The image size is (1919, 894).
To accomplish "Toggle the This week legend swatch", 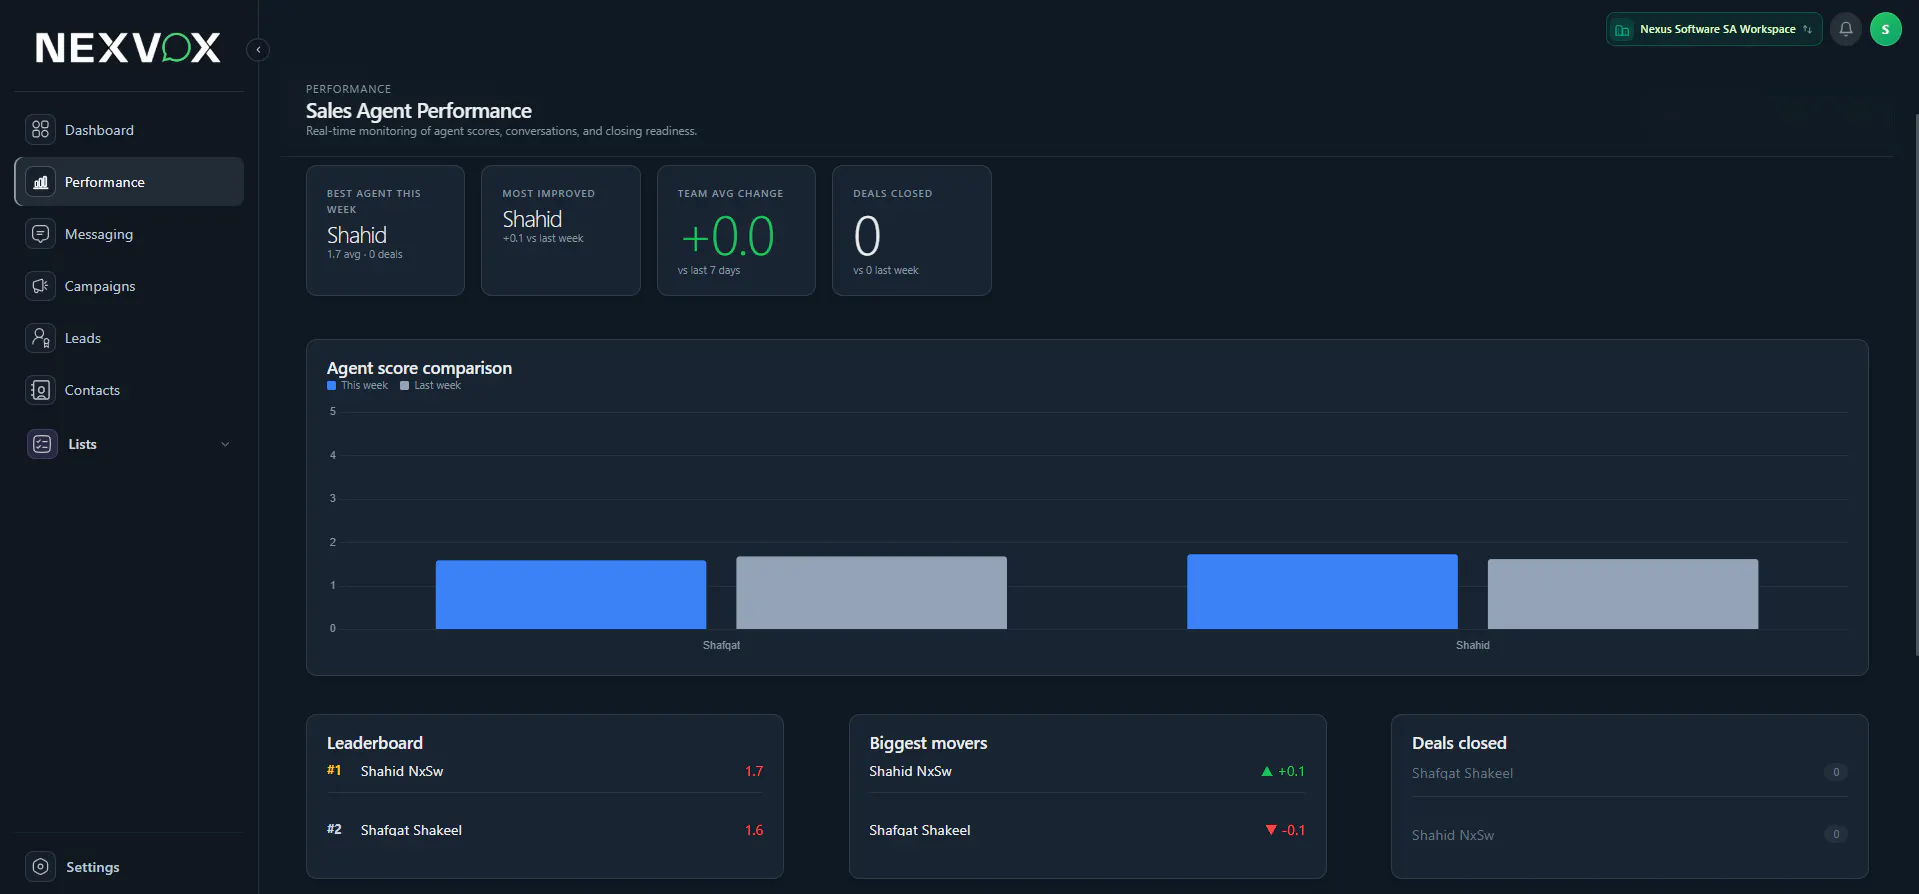I will [x=331, y=386].
